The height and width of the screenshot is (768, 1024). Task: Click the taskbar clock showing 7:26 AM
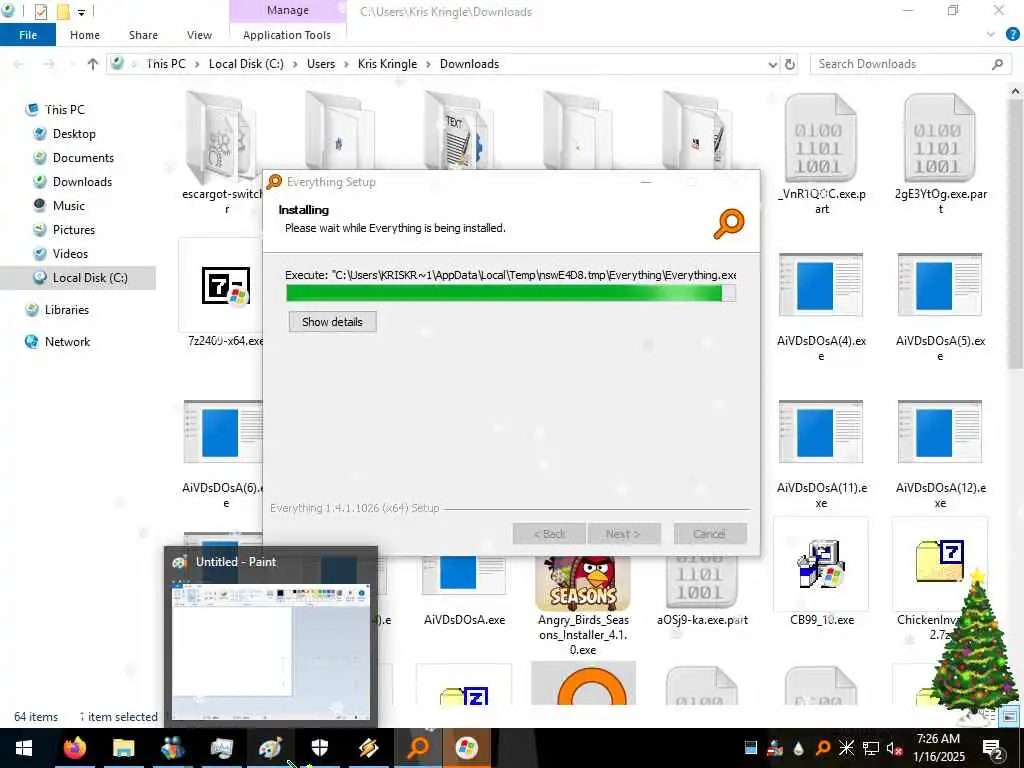tap(939, 748)
